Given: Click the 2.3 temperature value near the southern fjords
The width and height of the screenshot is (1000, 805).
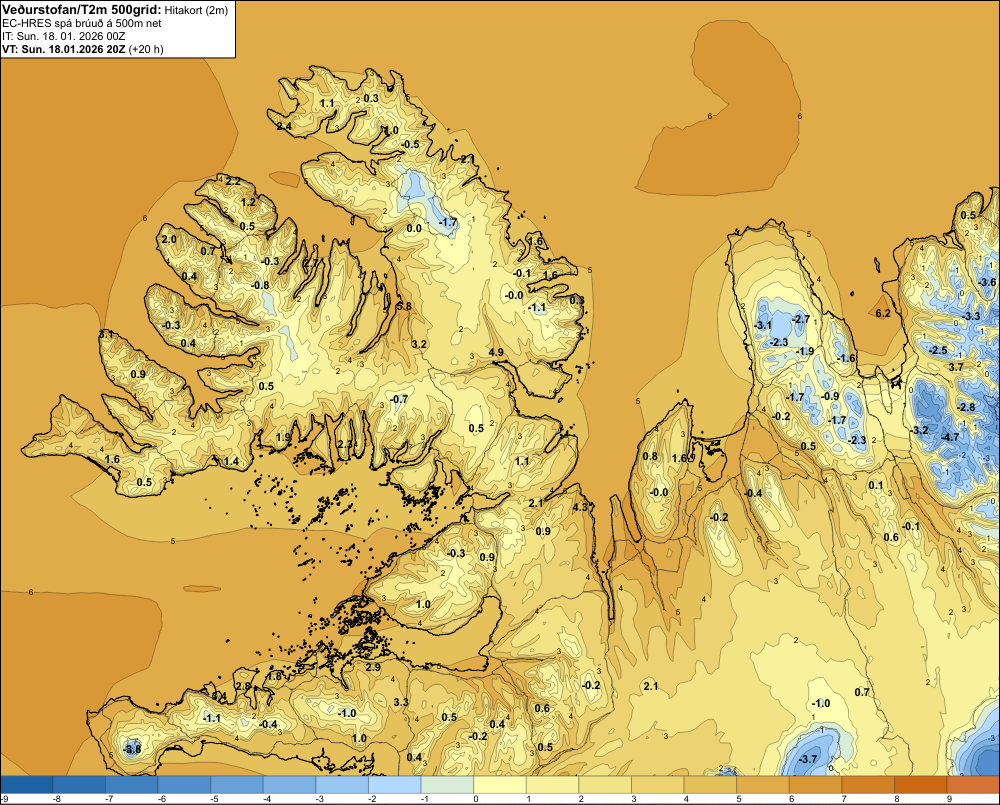Looking at the screenshot, I should pyautogui.click(x=344, y=444).
